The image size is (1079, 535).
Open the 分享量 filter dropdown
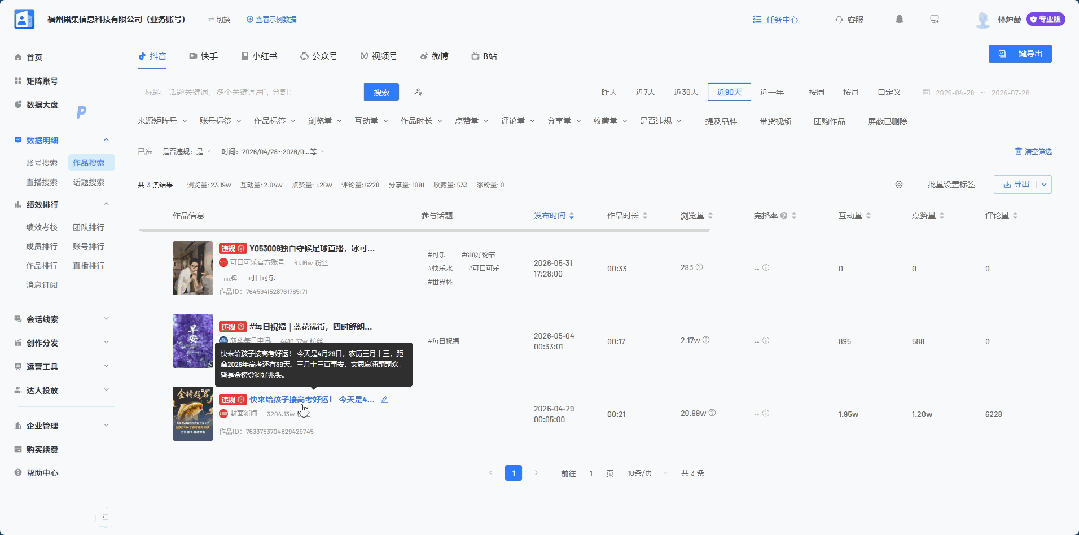click(564, 121)
